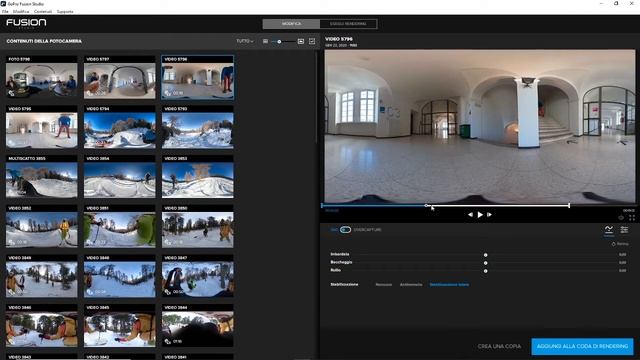Open the Modifica menu
Screen dimensions: 640x360
21,11
